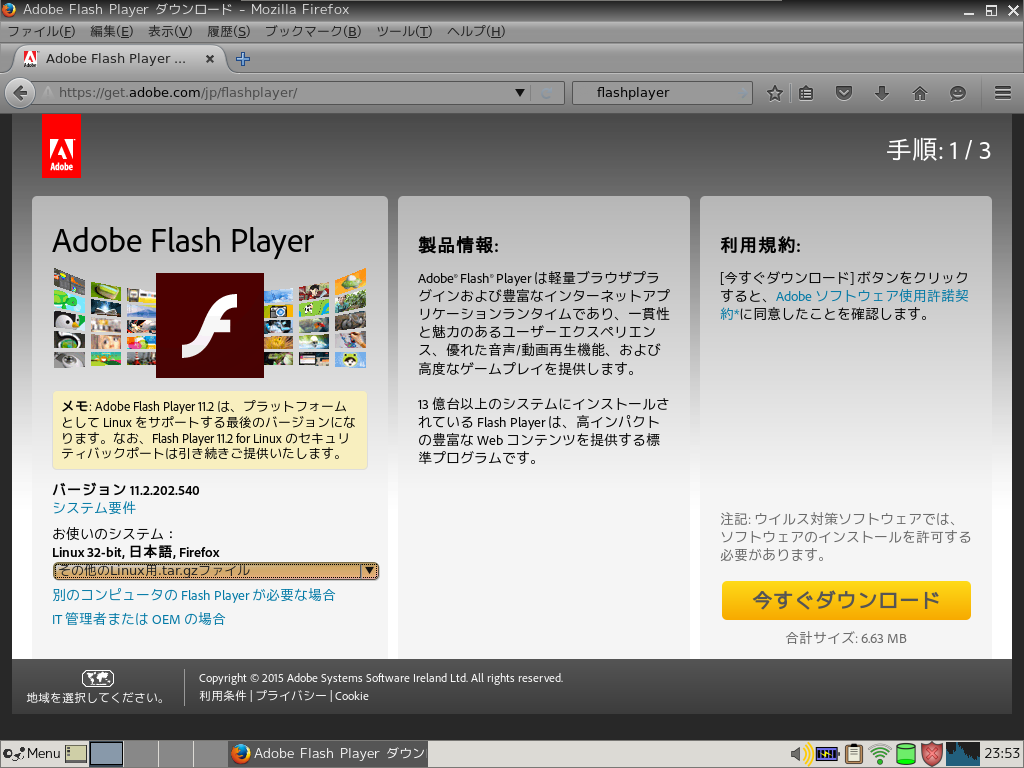Open the 編集(E) menu

[111, 31]
